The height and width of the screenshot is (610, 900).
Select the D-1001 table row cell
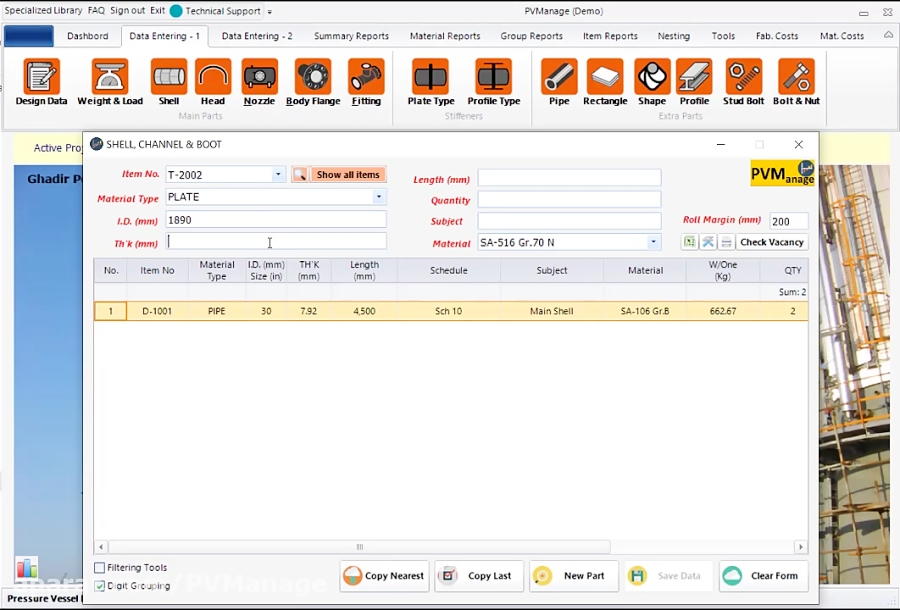[157, 311]
